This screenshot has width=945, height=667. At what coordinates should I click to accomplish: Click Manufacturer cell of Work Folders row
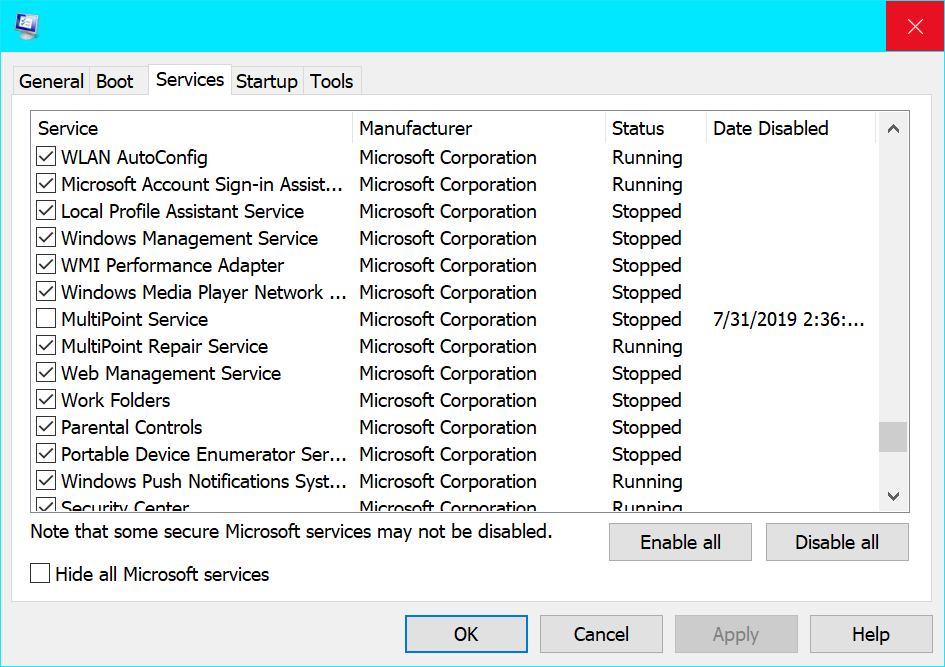pyautogui.click(x=448, y=401)
